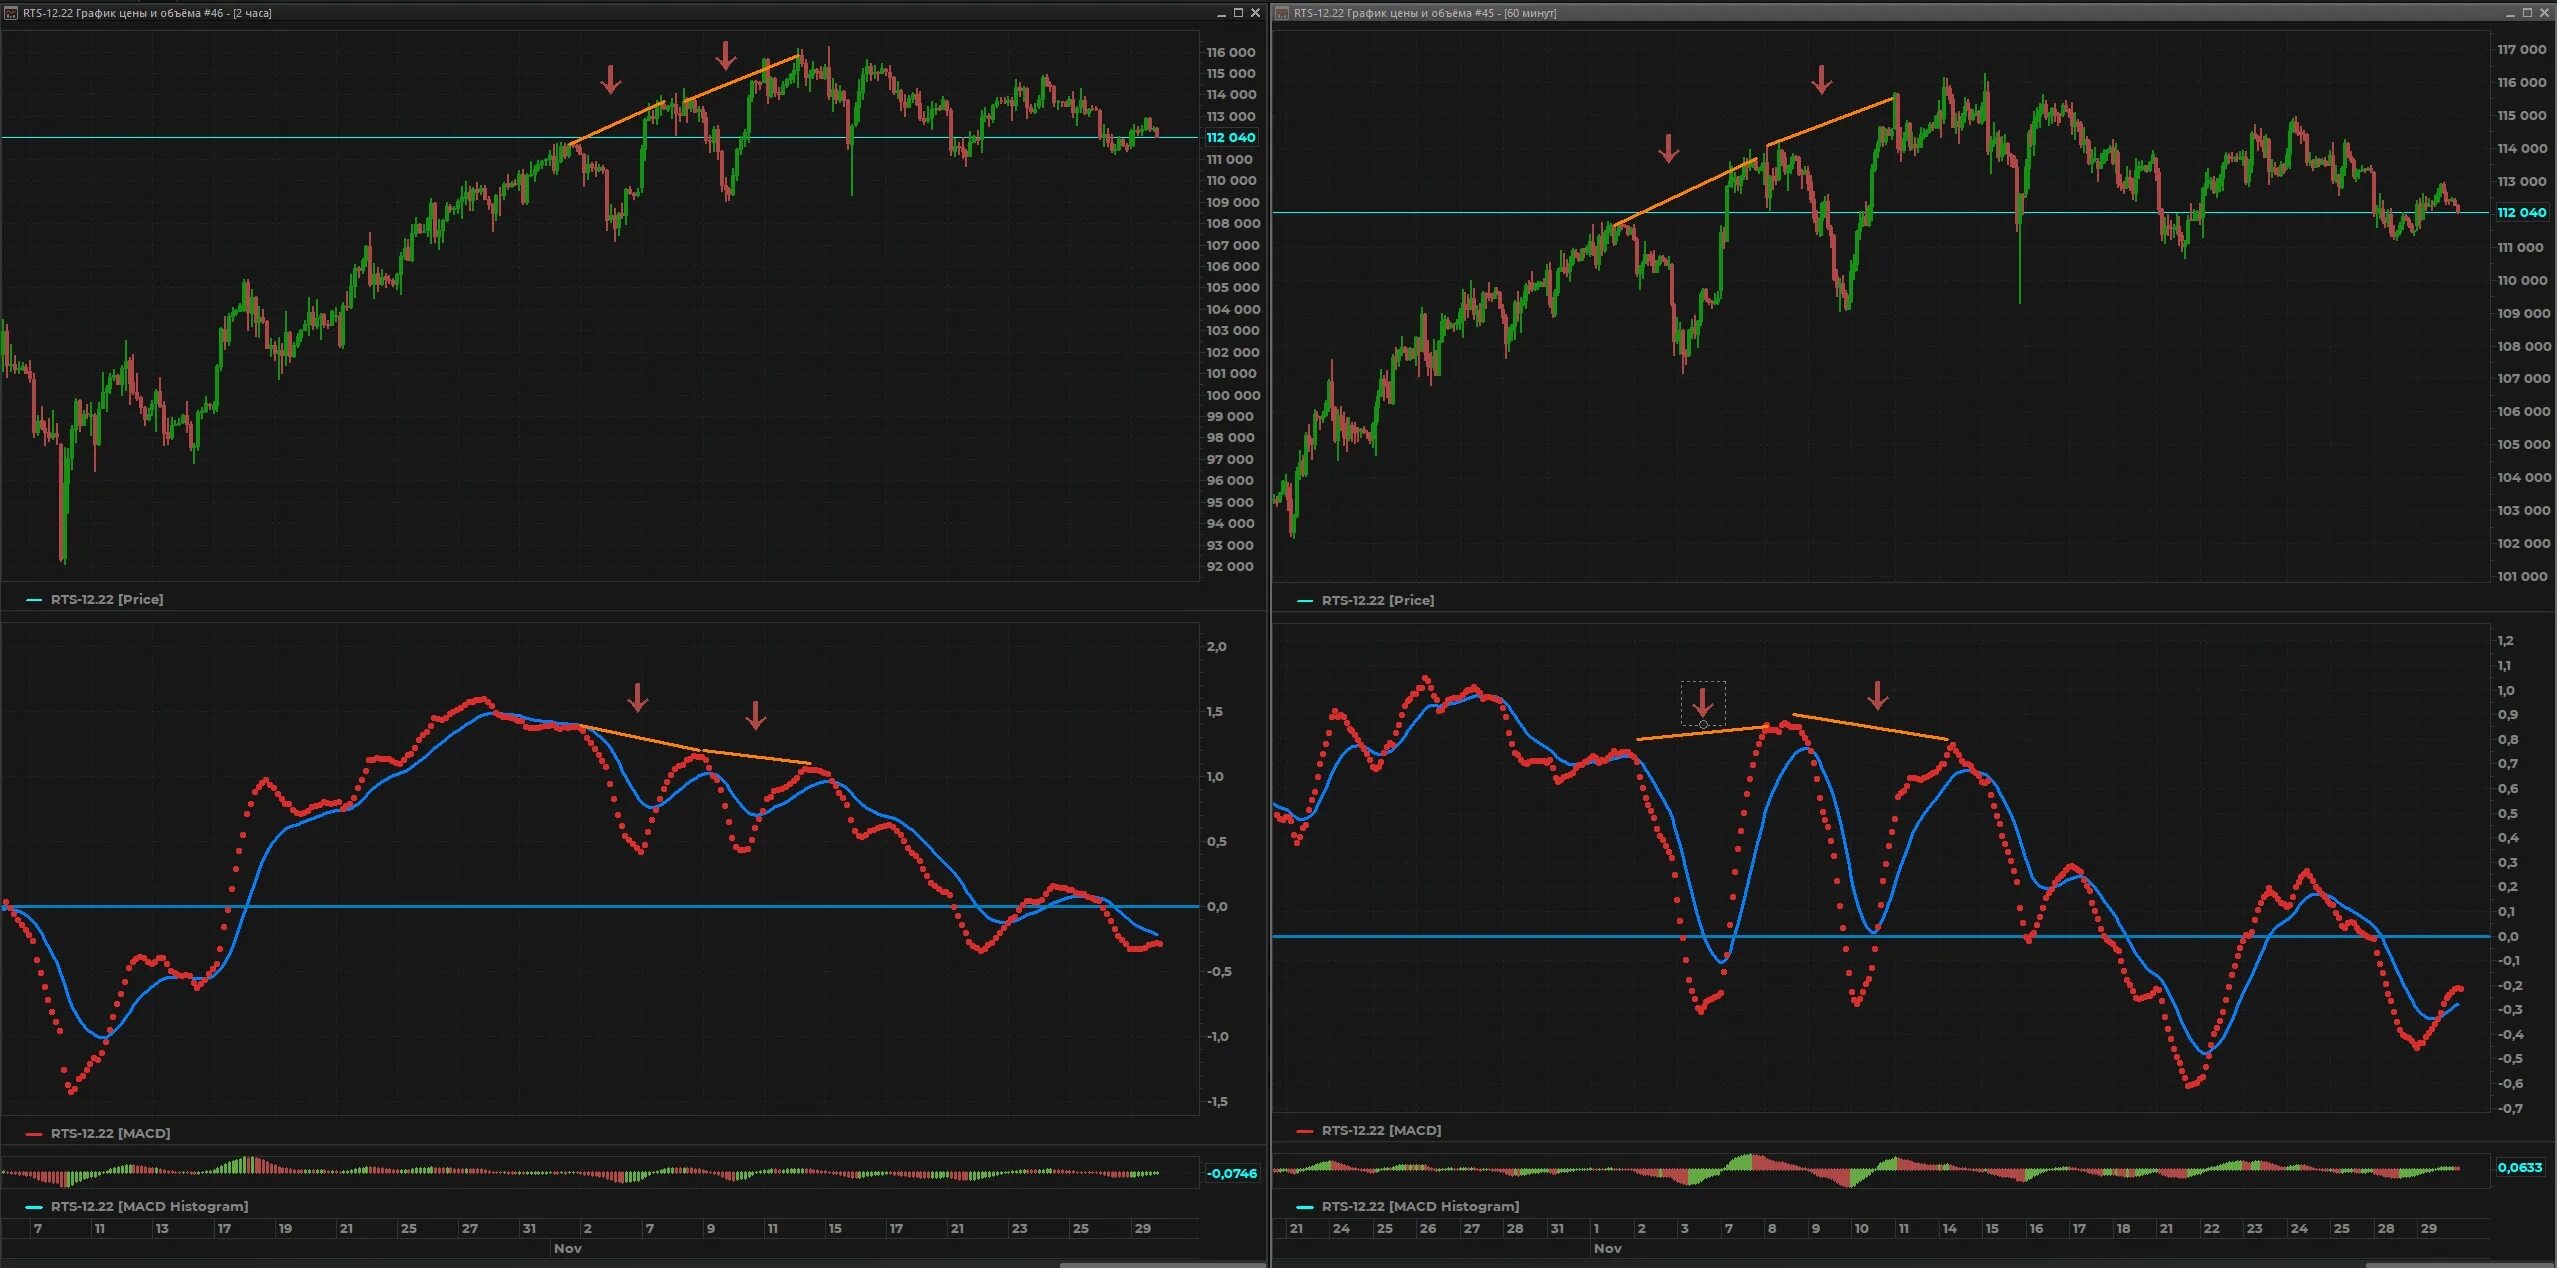Click RTS-12.22 [MACD] legend in right chart

tap(1380, 1130)
